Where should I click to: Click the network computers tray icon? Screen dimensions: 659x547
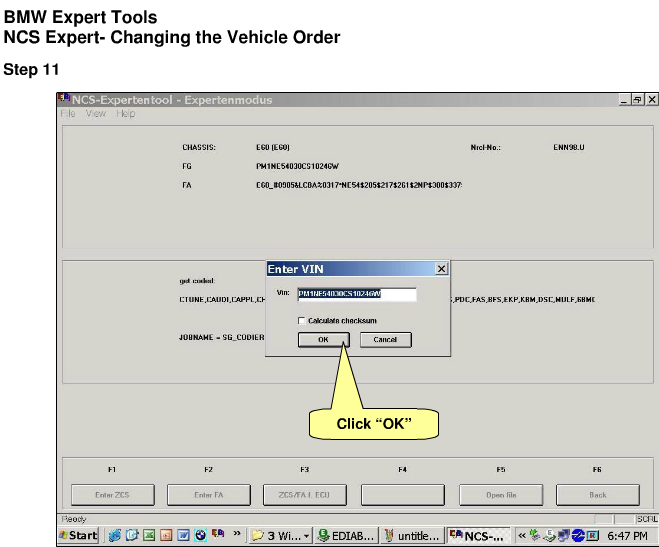pyautogui.click(x=564, y=535)
